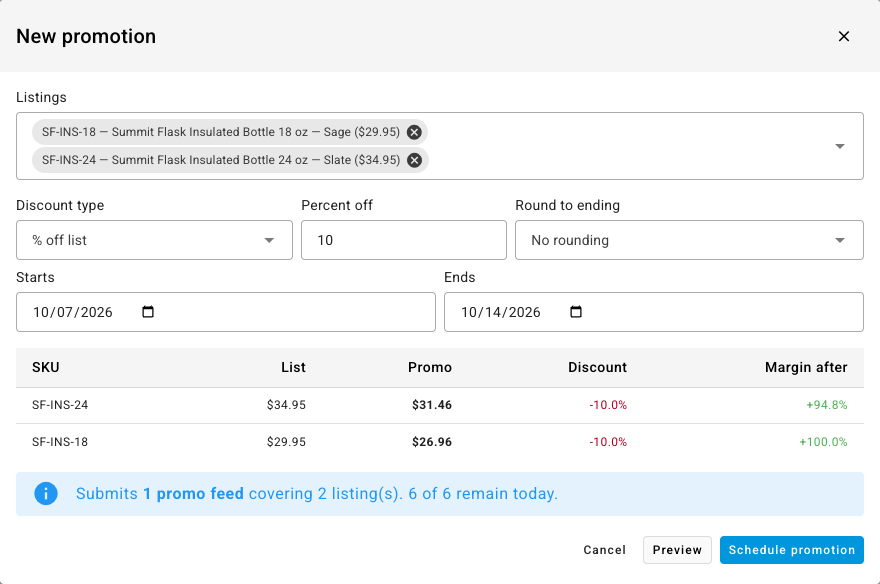This screenshot has width=880, height=584.
Task: Open the Discount type dropdown
Action: pos(154,240)
